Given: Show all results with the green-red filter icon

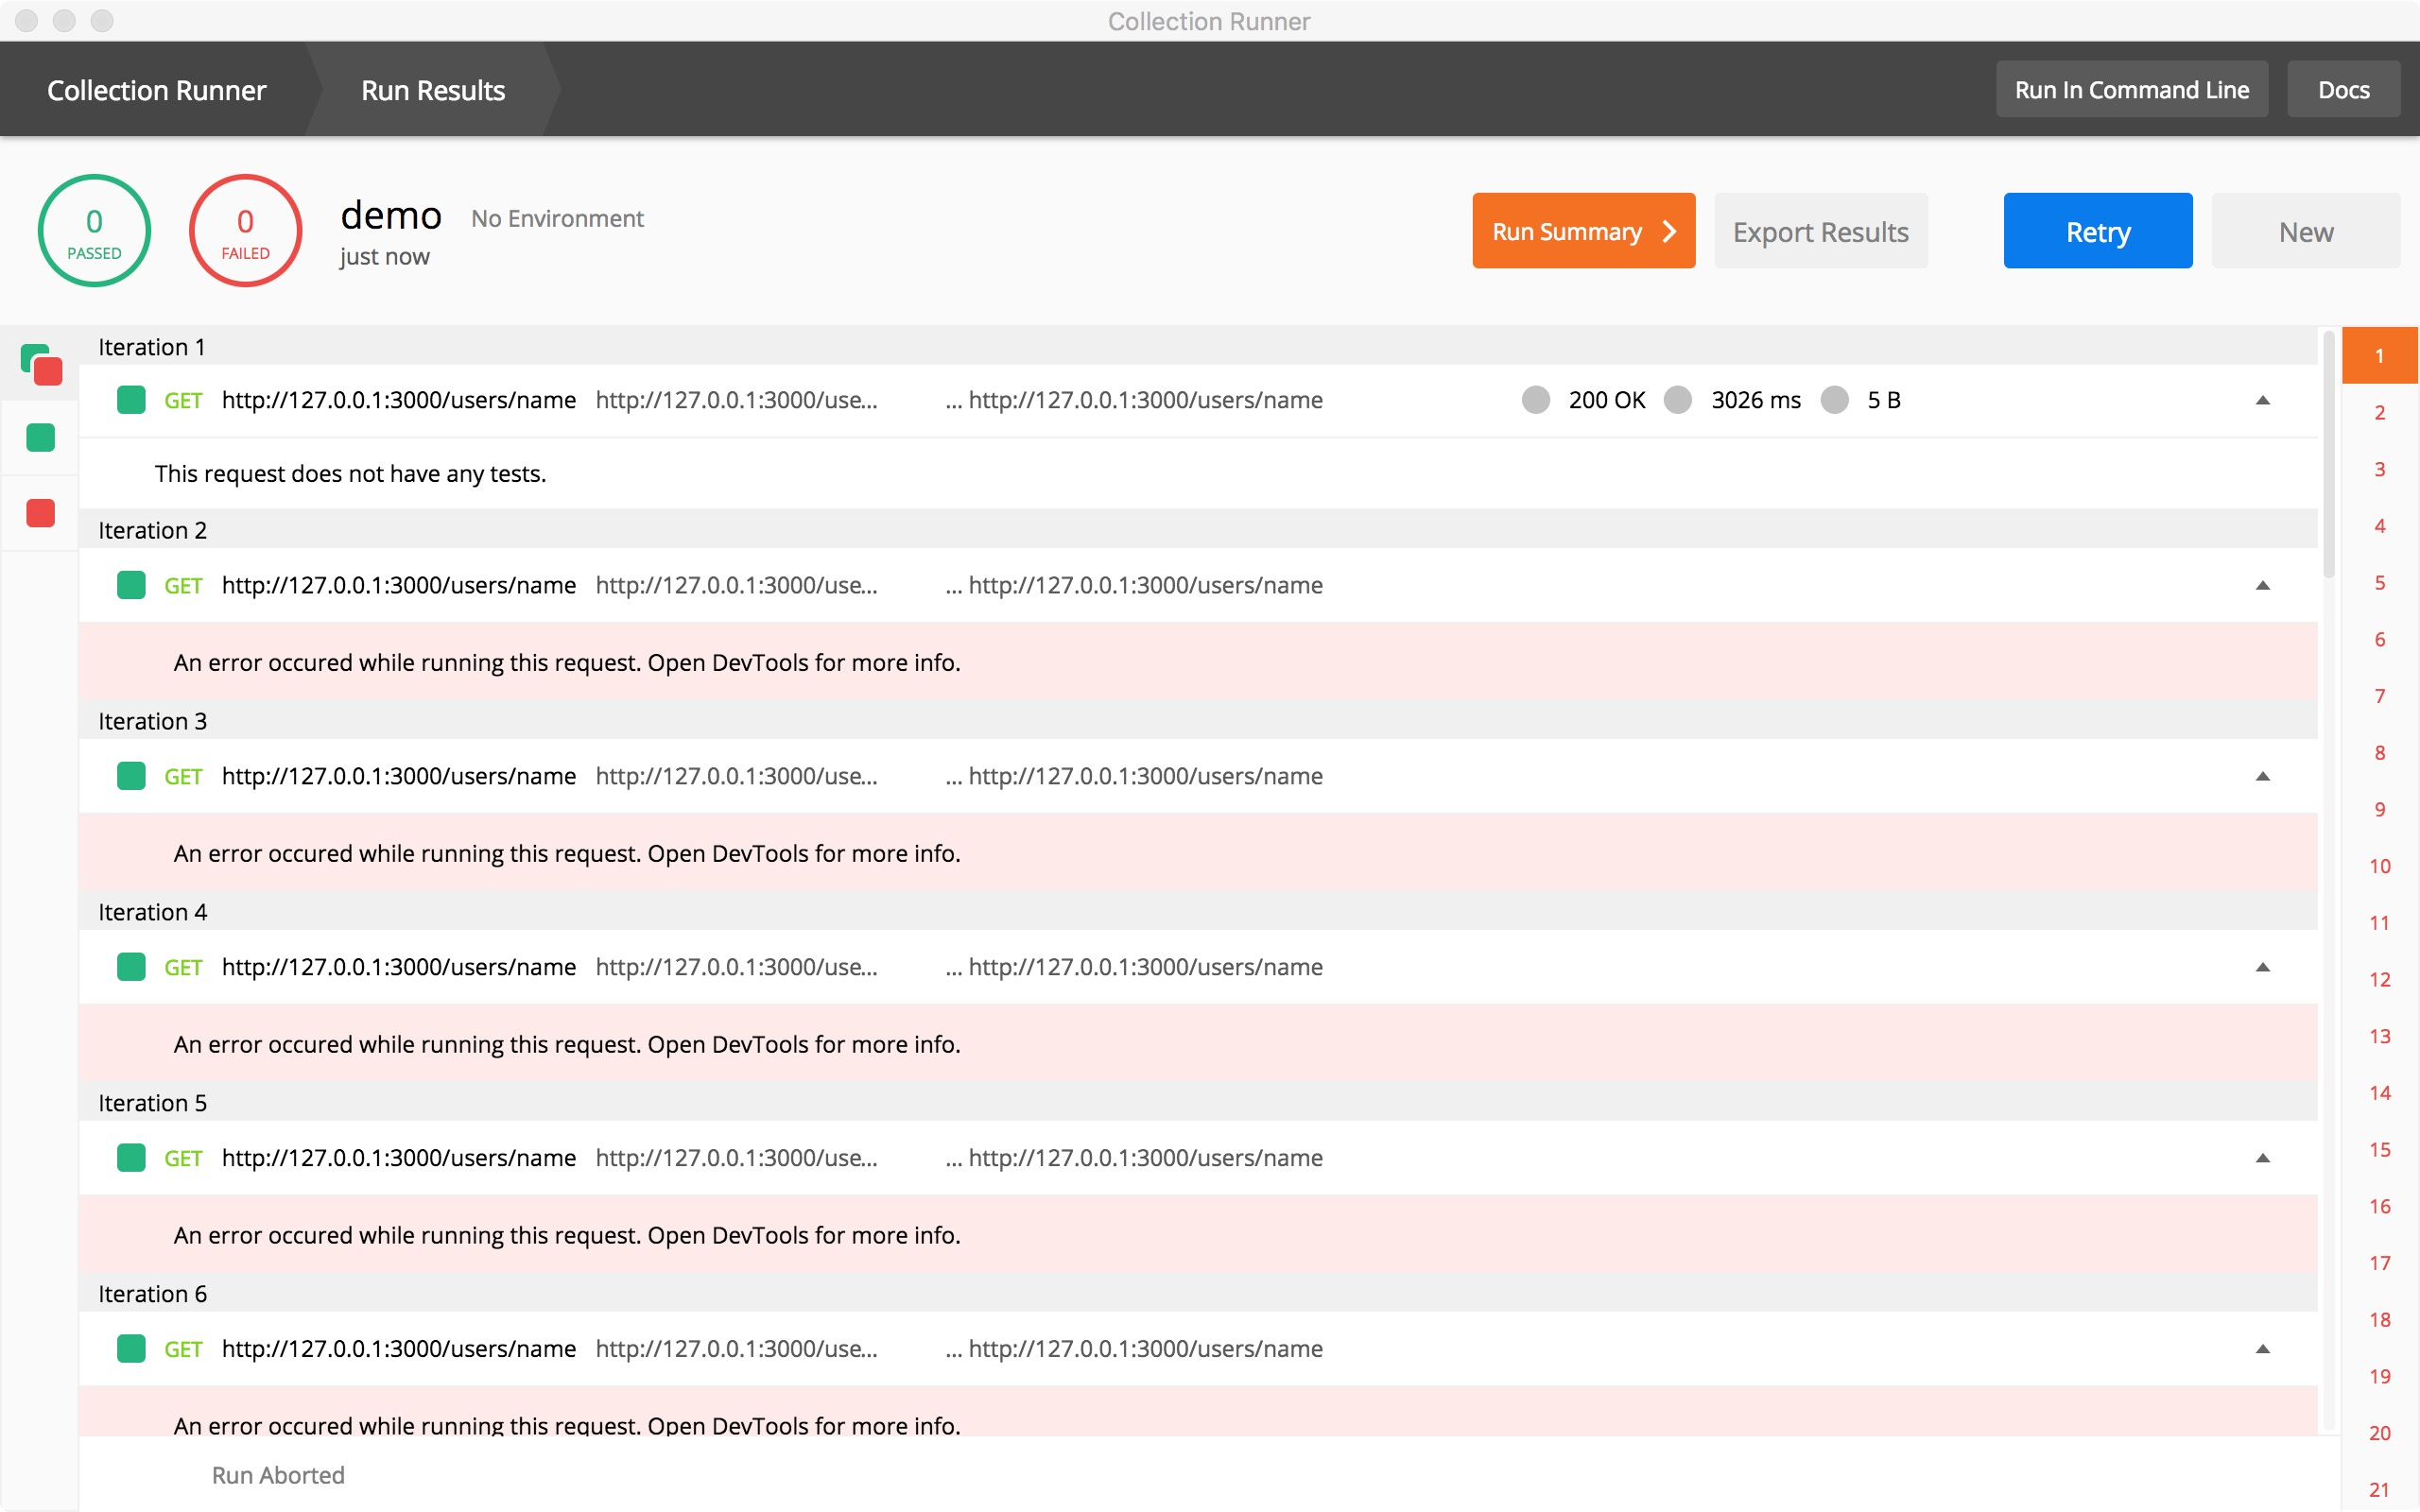Looking at the screenshot, I should (x=41, y=364).
